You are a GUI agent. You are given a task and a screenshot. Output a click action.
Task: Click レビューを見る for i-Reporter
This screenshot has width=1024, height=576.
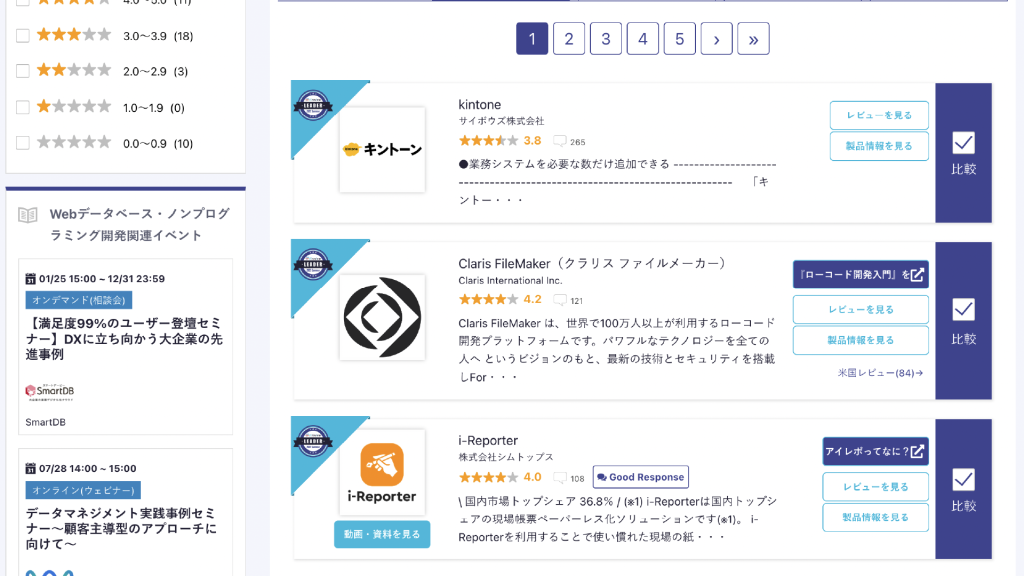[876, 487]
